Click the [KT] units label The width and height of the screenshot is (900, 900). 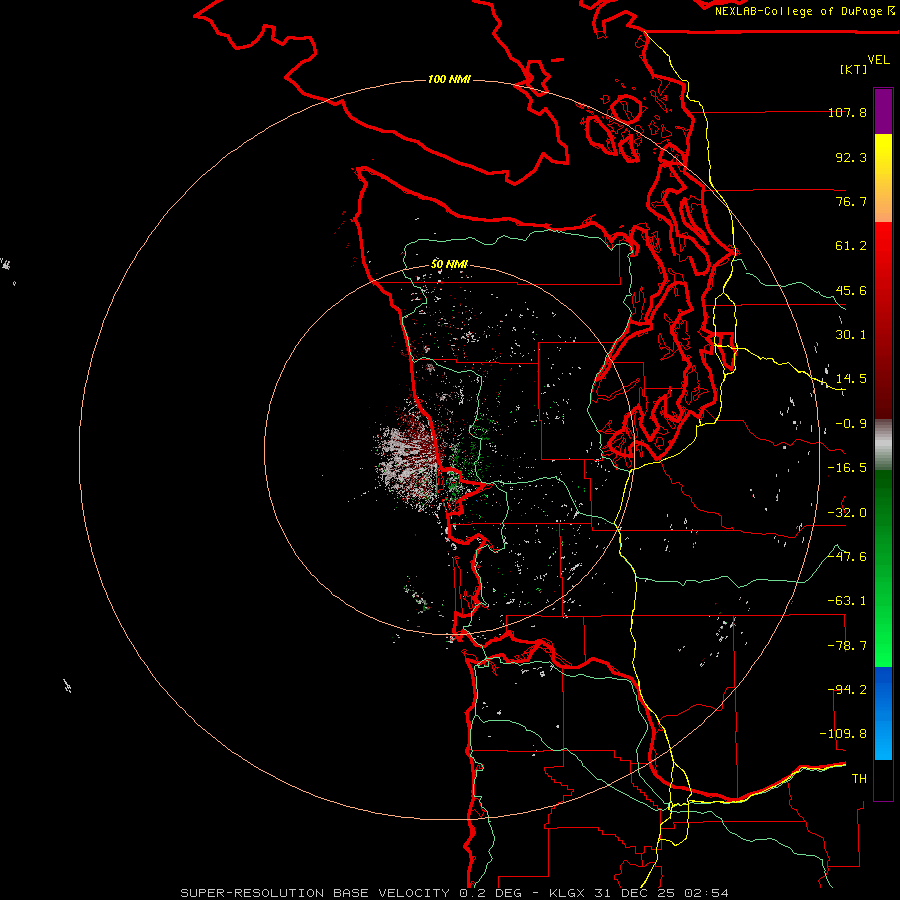[854, 69]
